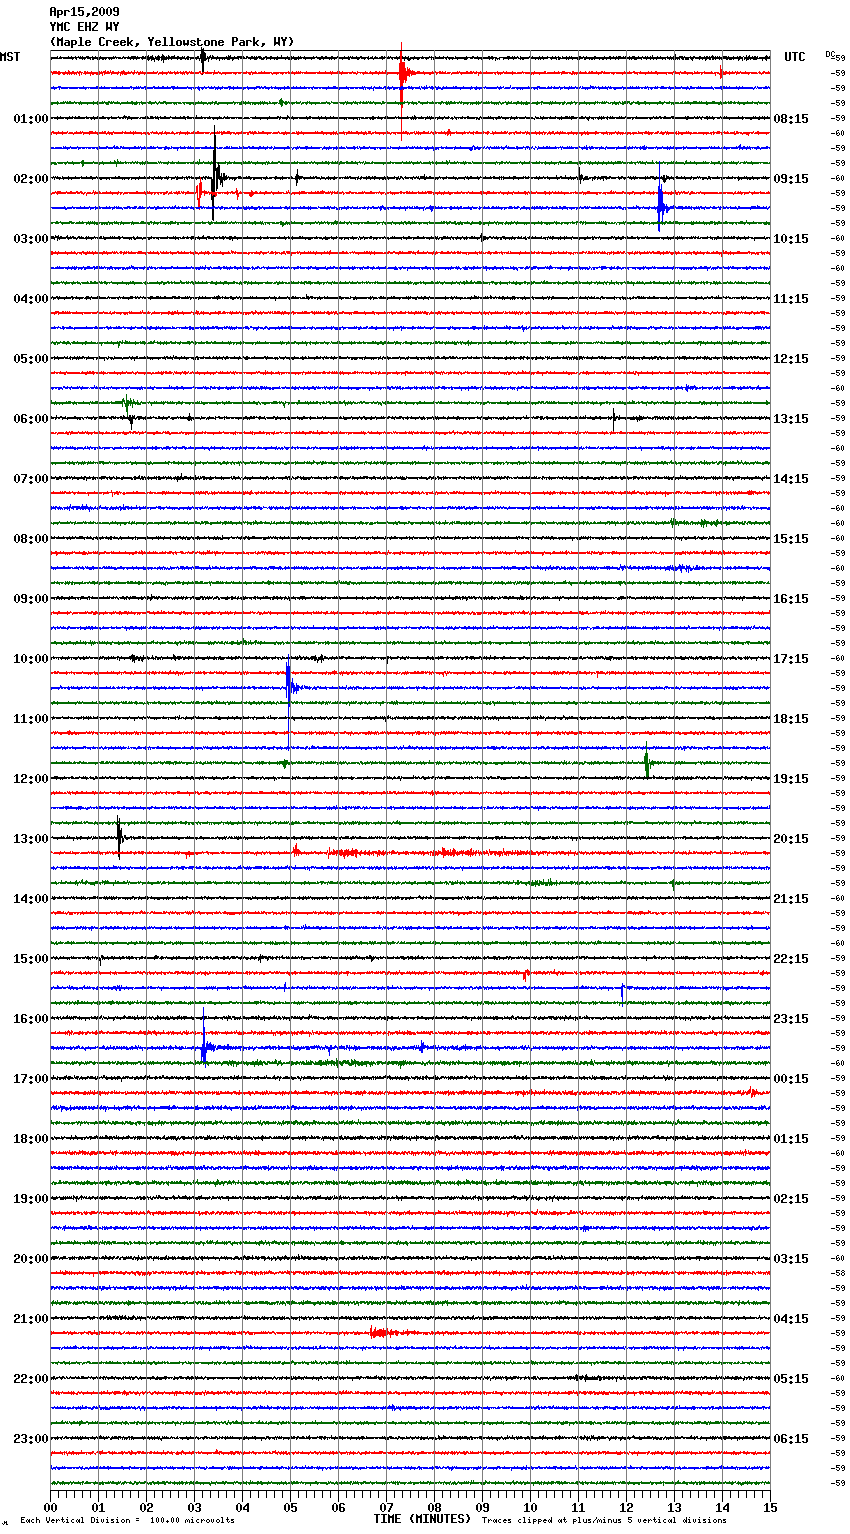Click the '23:00' MST hour label
Image resolution: width=850 pixels, height=1534 pixels.
[31, 1439]
